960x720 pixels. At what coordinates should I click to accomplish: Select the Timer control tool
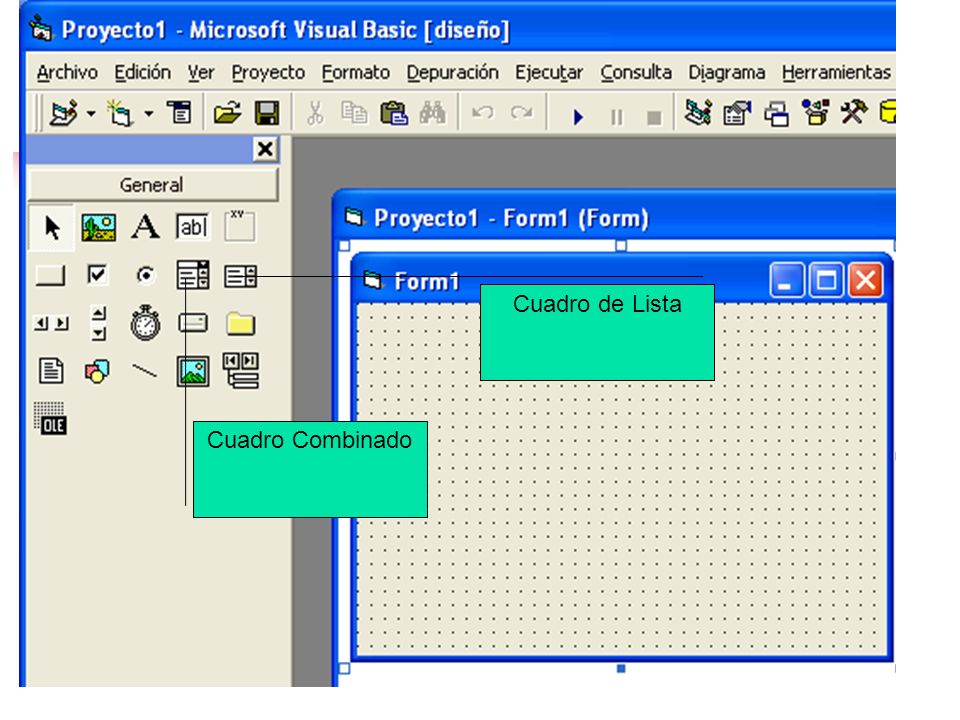tap(145, 323)
